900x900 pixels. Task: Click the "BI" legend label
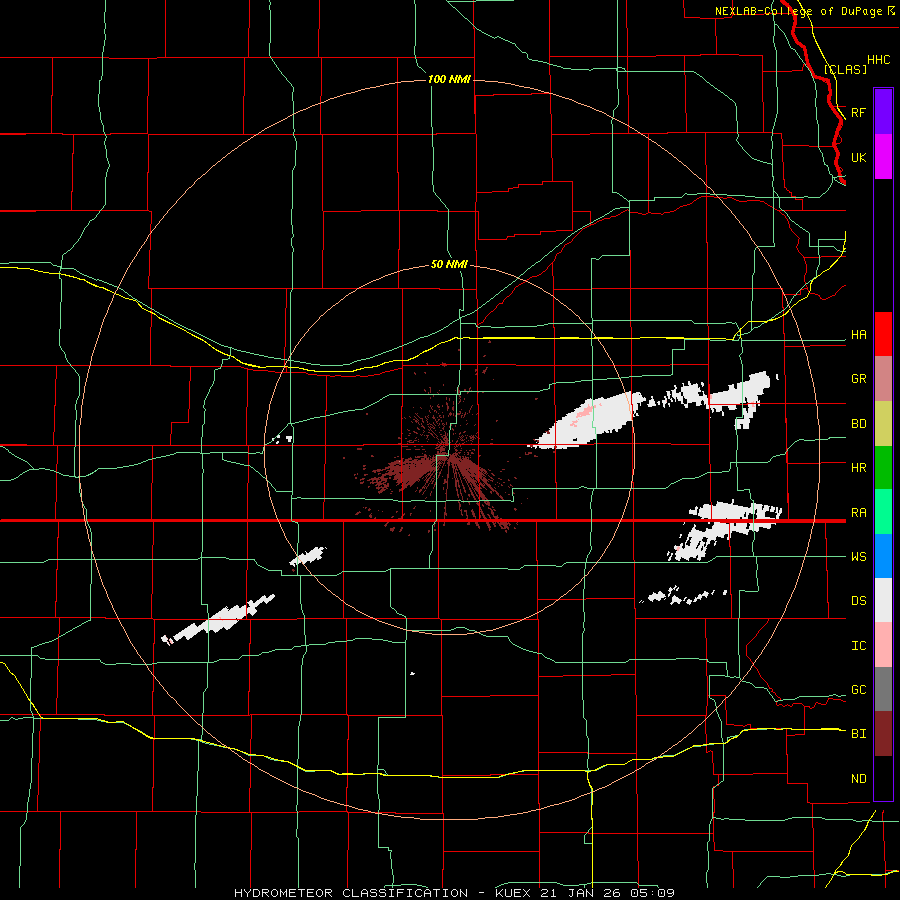coord(858,734)
